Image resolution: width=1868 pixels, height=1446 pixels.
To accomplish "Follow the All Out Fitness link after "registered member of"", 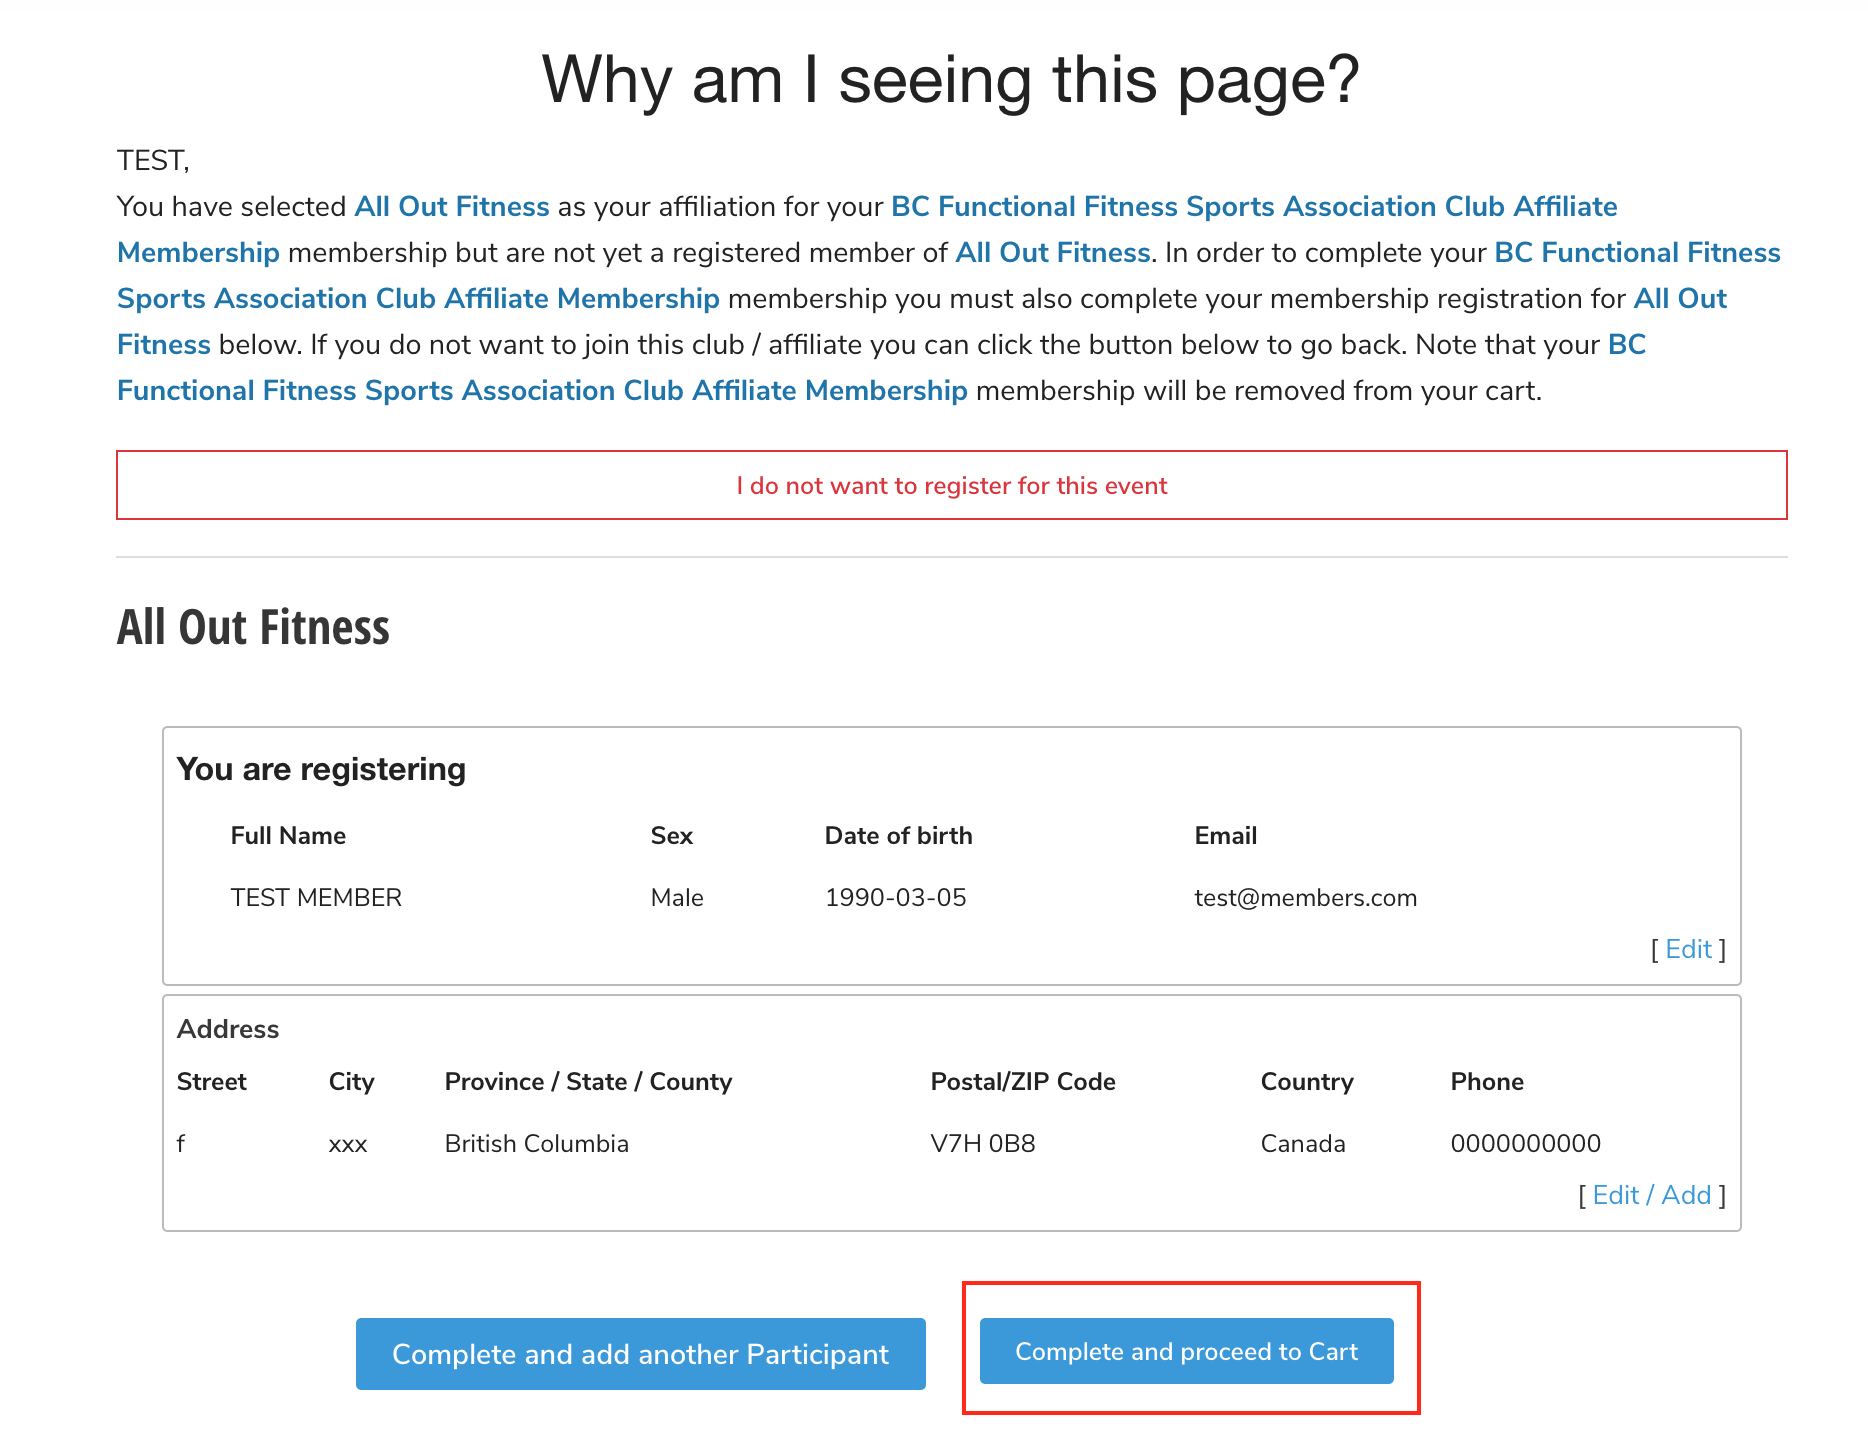I will click(x=1053, y=252).
